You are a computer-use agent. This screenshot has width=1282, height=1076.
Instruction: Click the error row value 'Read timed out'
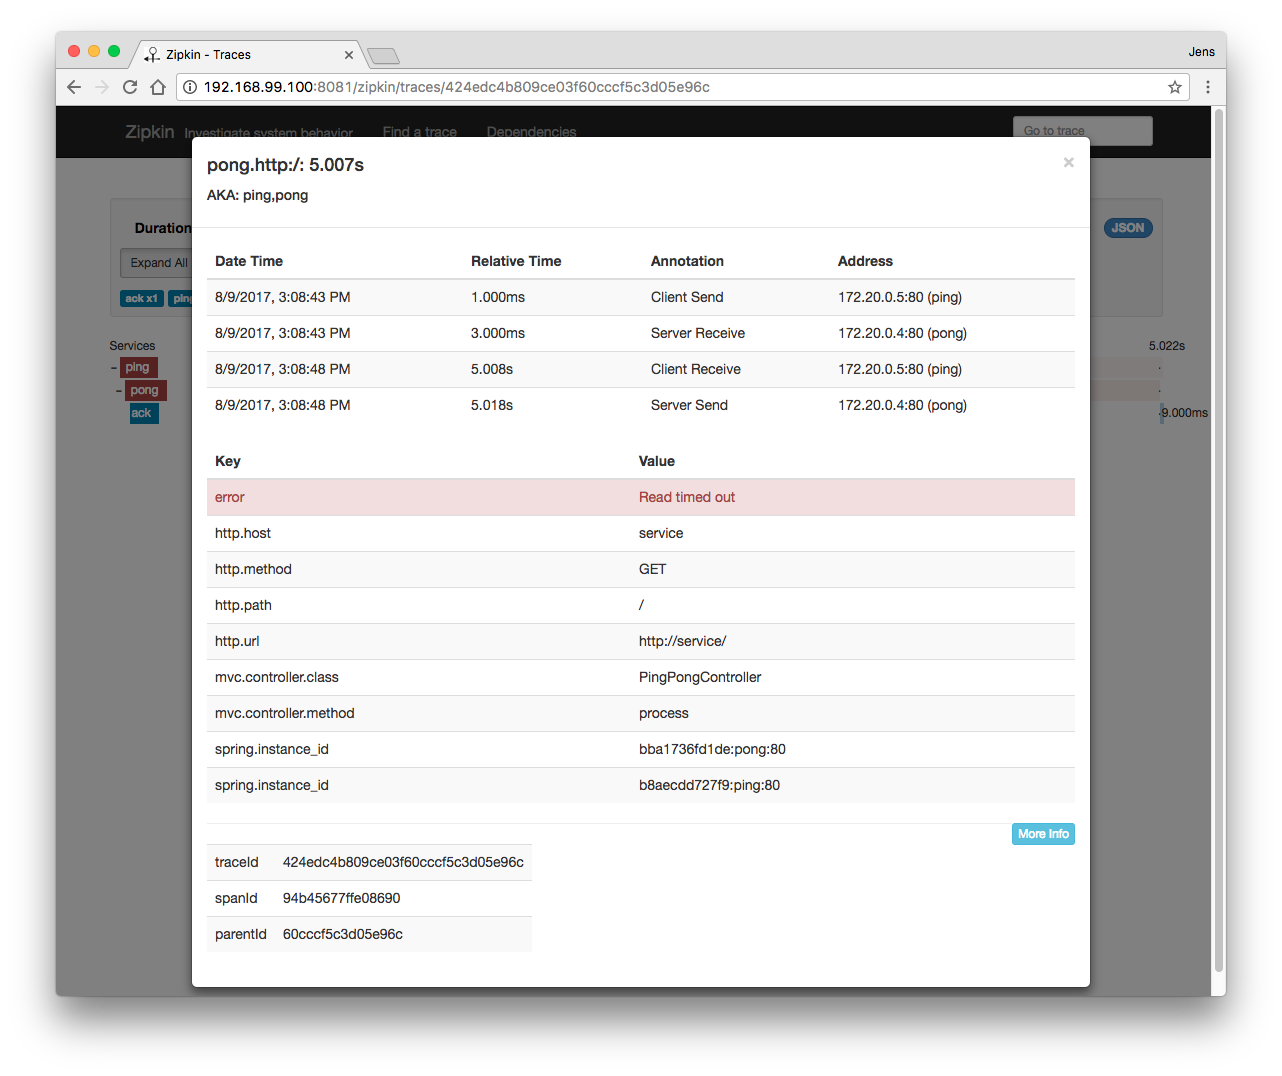click(x=687, y=497)
